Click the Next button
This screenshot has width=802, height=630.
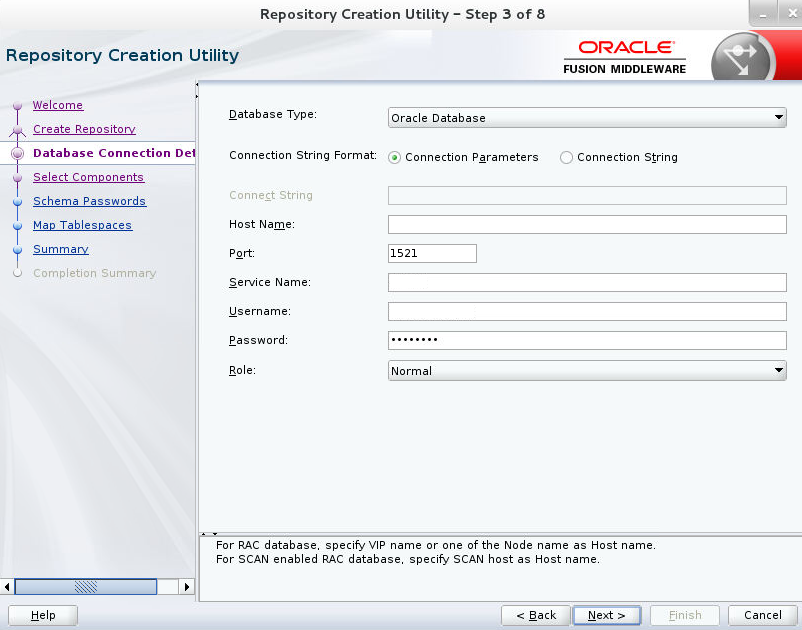point(607,615)
